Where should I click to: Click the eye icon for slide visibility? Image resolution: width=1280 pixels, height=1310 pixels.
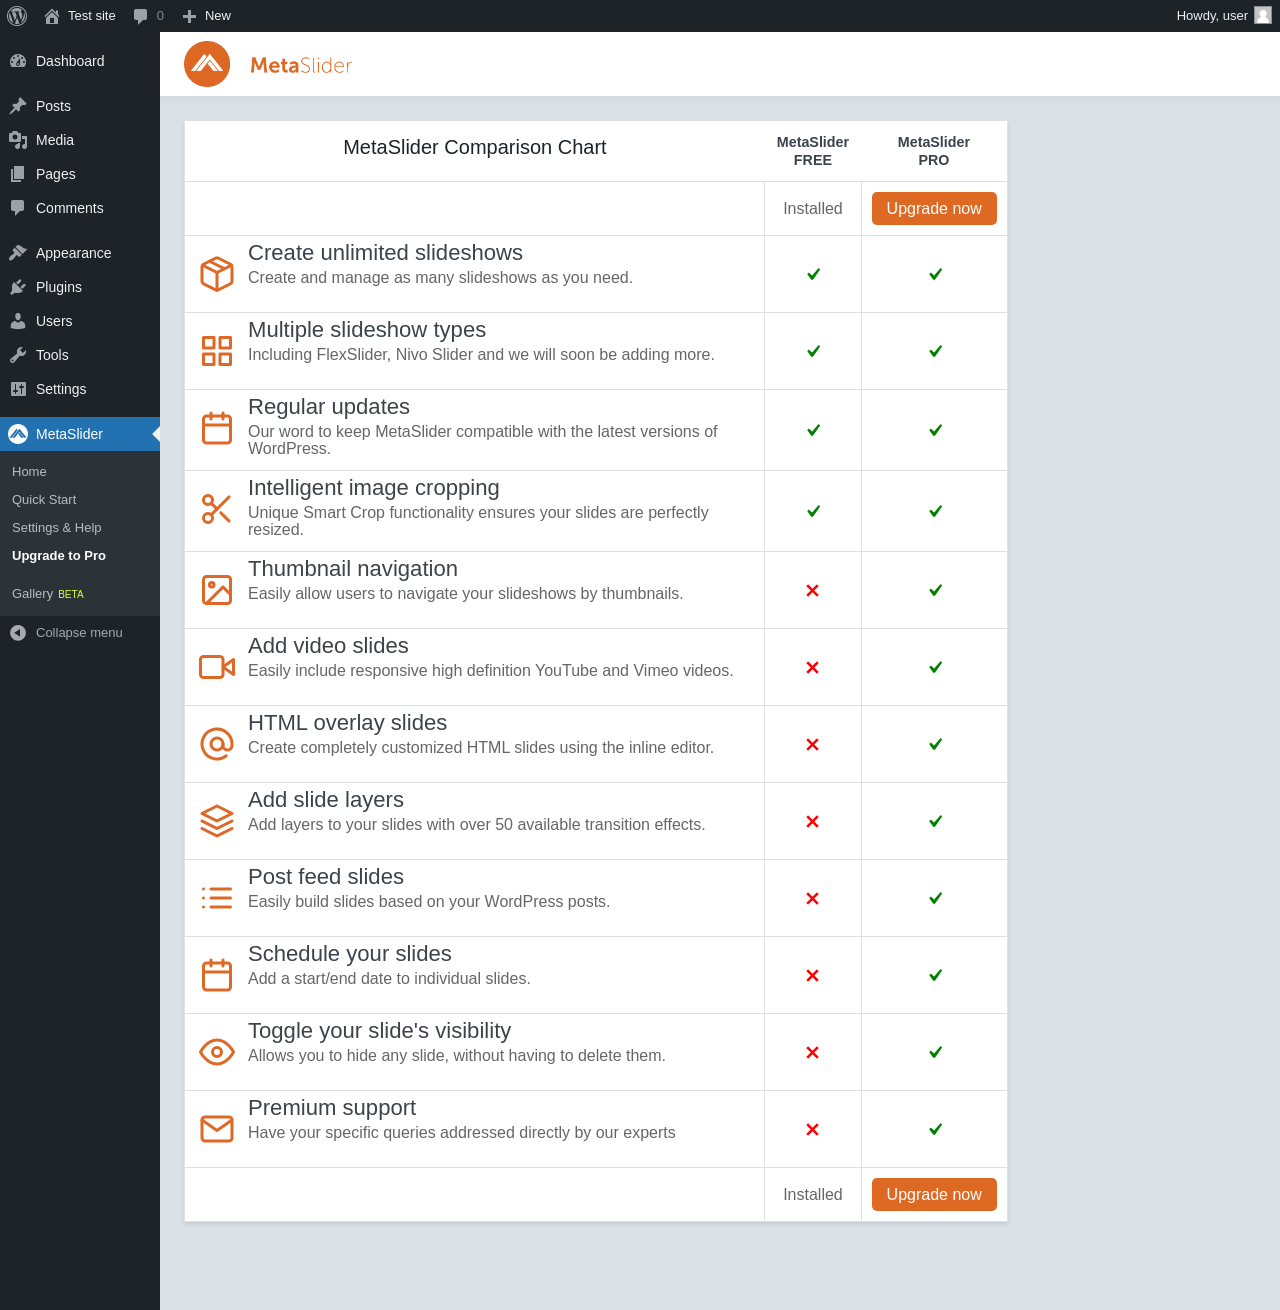tap(217, 1052)
